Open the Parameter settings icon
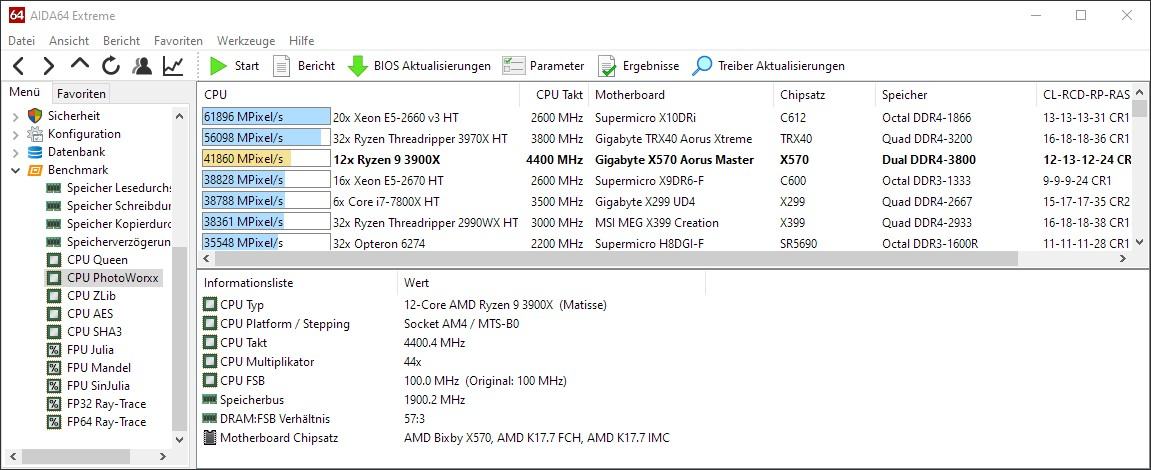The width and height of the screenshot is (1151, 470). [x=514, y=66]
